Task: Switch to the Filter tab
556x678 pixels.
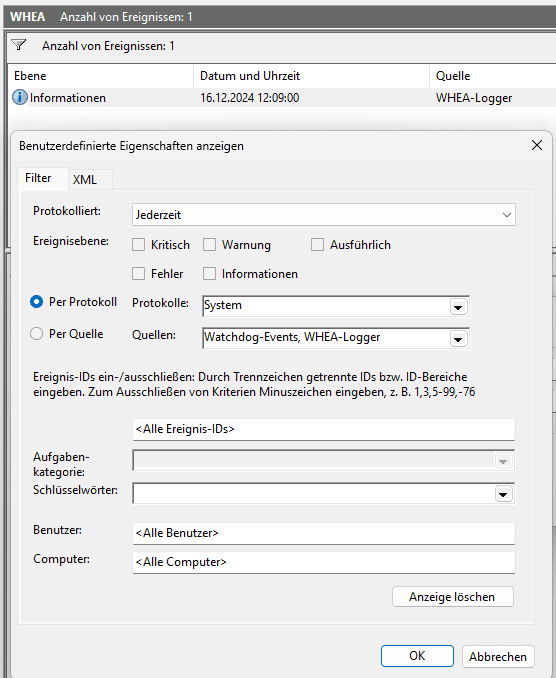Action: click(x=38, y=178)
